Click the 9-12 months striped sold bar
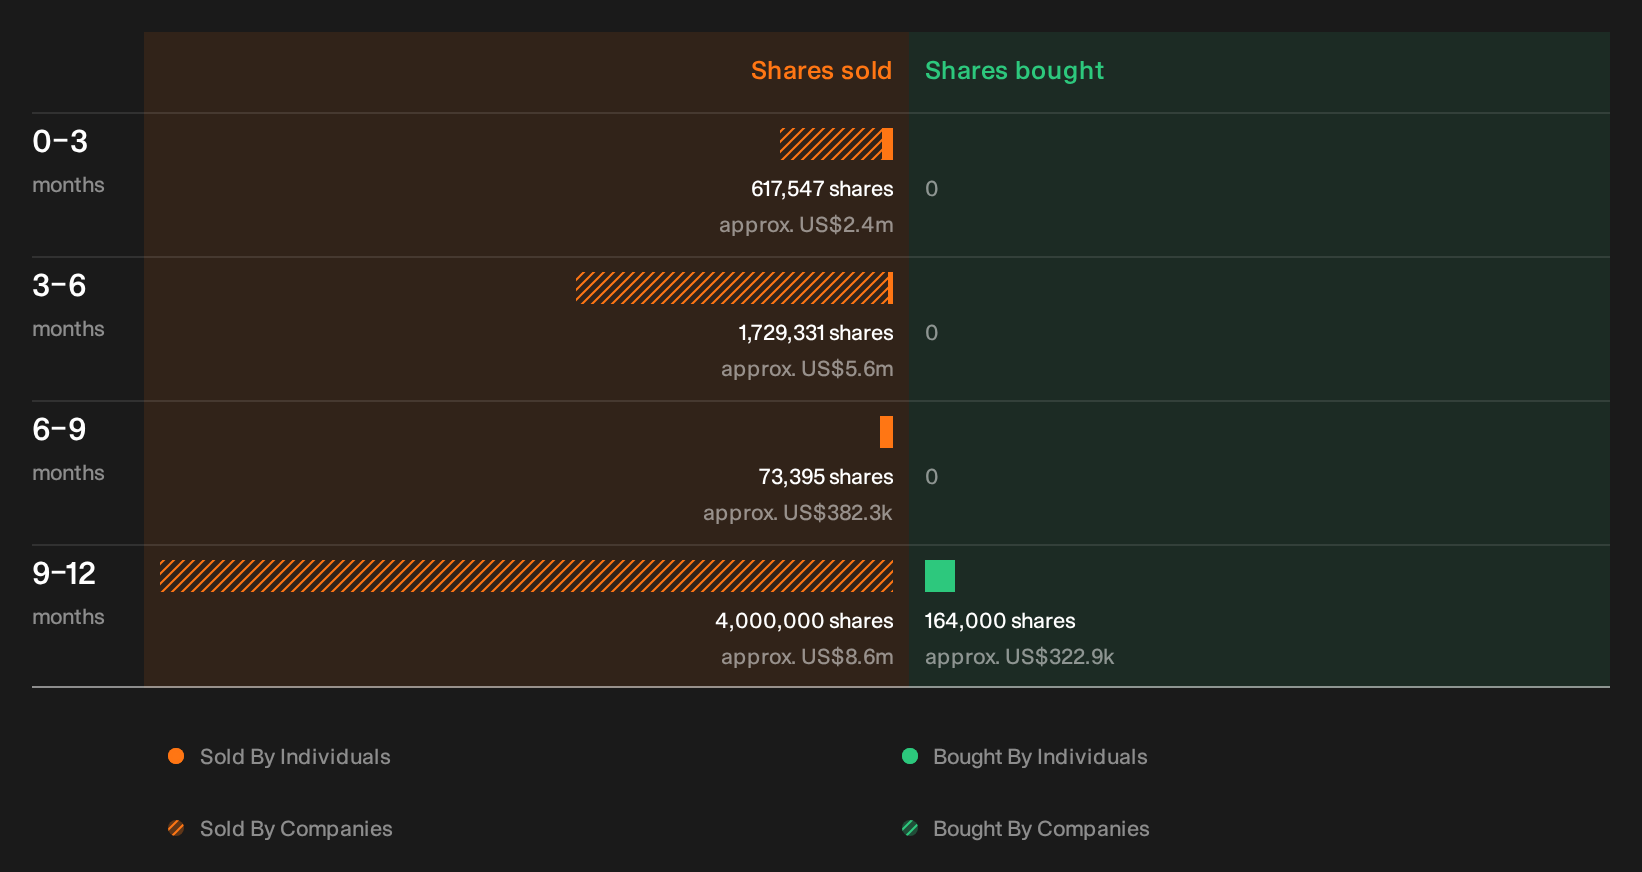 click(526, 576)
